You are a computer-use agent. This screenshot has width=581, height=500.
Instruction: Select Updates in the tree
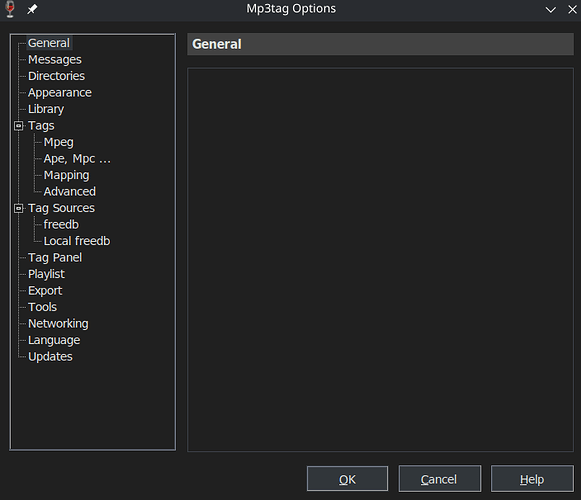(x=50, y=357)
